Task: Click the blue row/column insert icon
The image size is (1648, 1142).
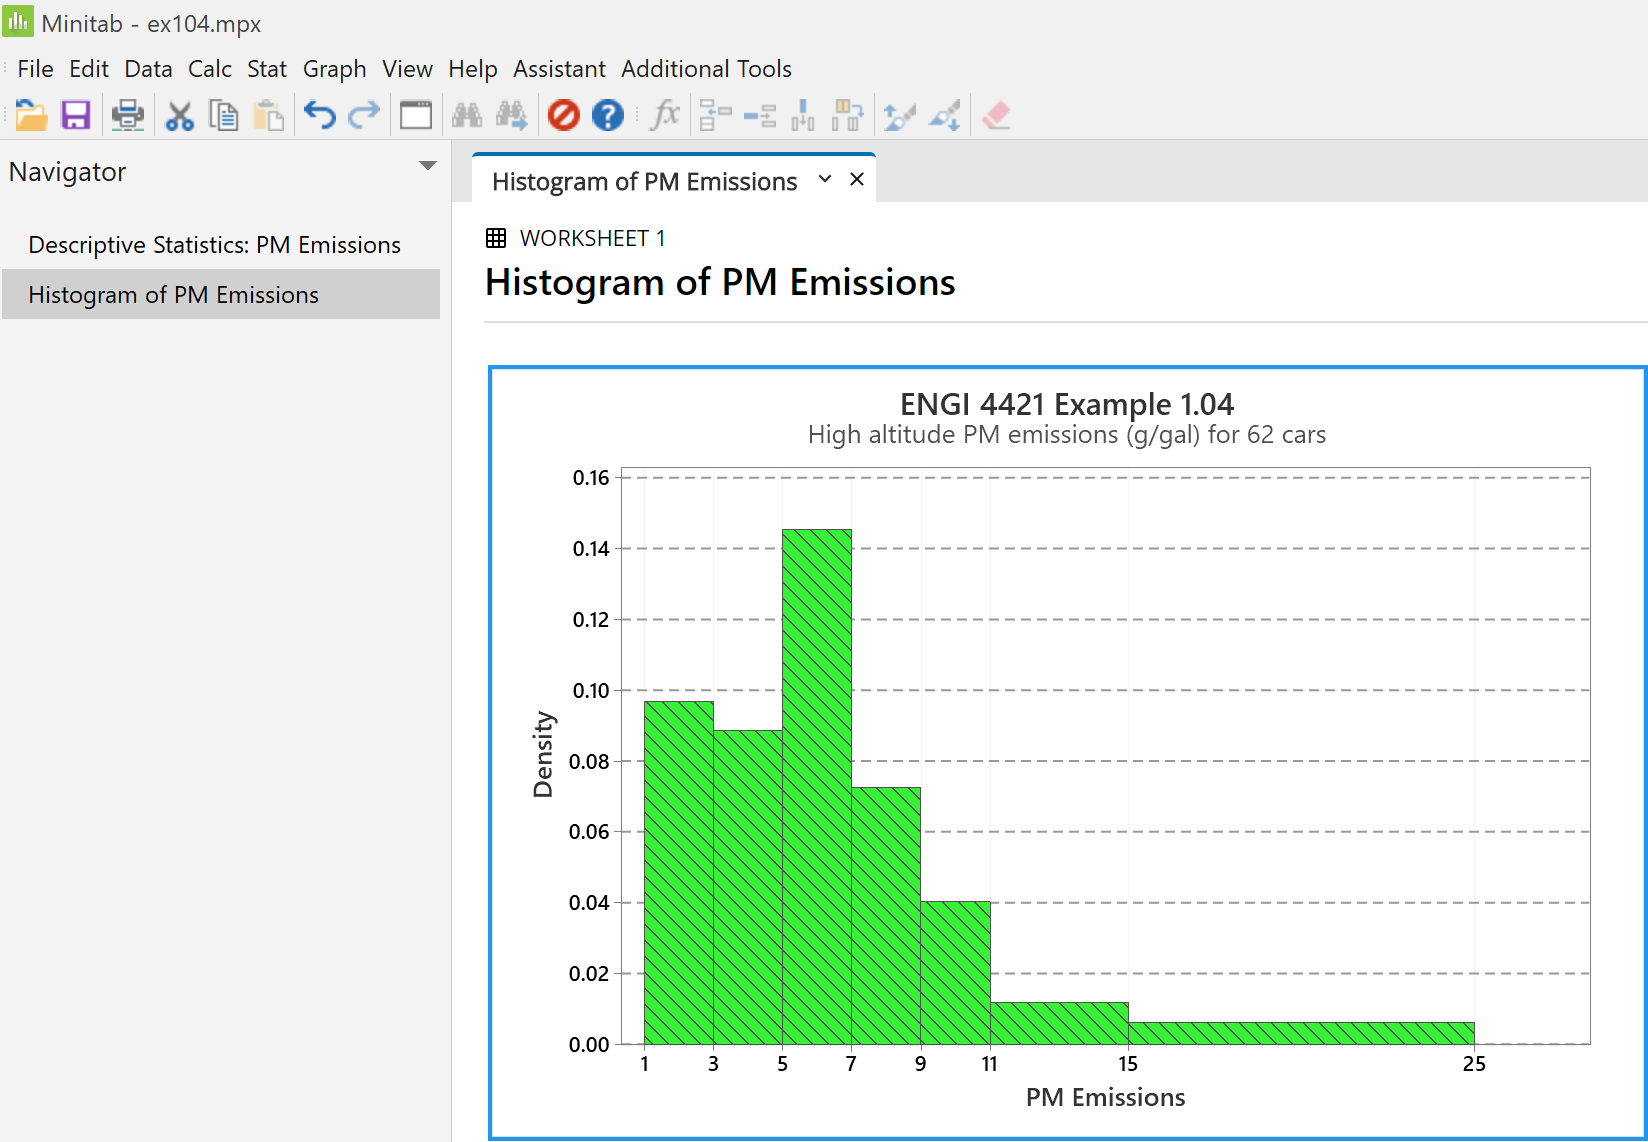Action: [760, 116]
